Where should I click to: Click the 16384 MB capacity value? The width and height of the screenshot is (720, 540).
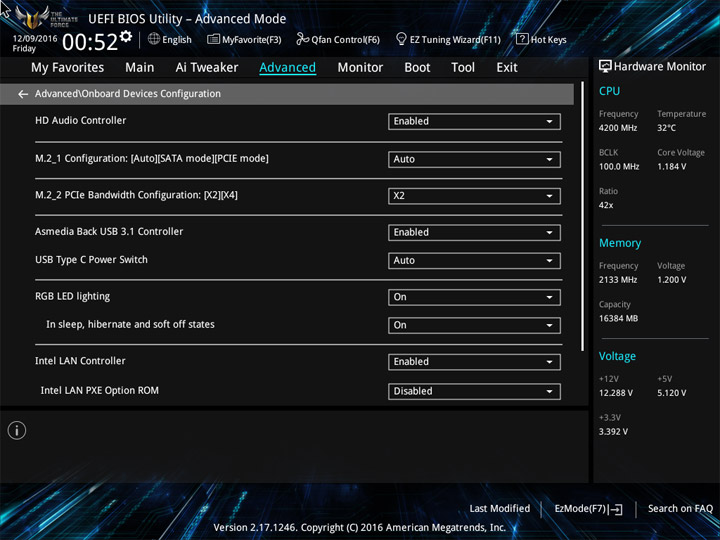pos(618,319)
